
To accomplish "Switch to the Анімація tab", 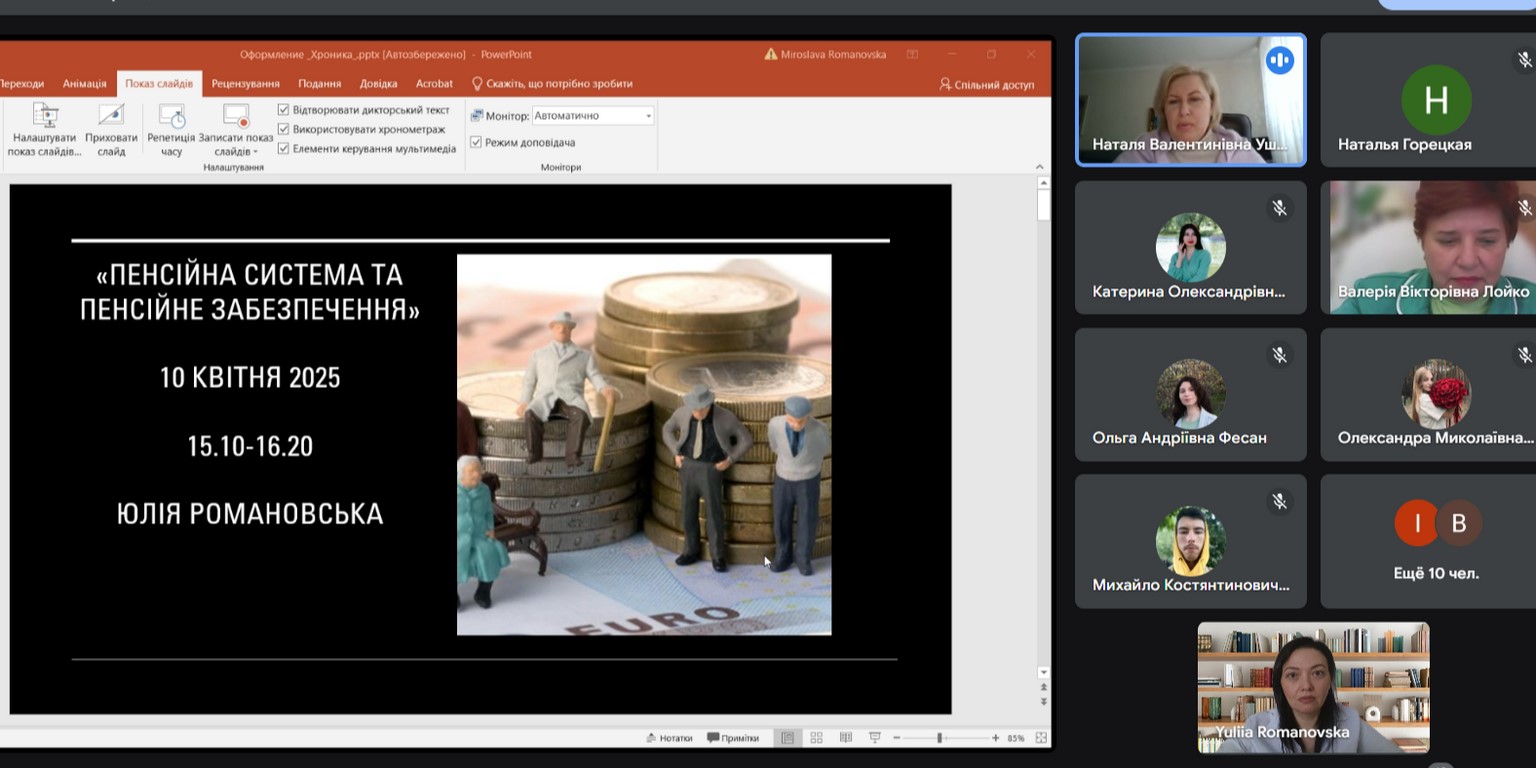I will pyautogui.click(x=84, y=84).
